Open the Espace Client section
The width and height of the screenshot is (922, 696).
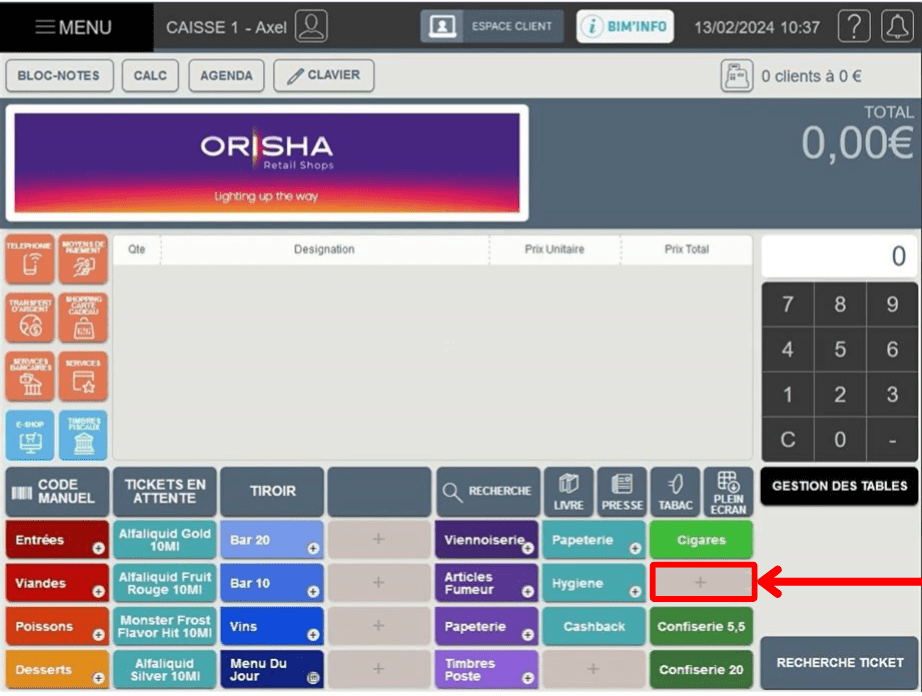[492, 26]
